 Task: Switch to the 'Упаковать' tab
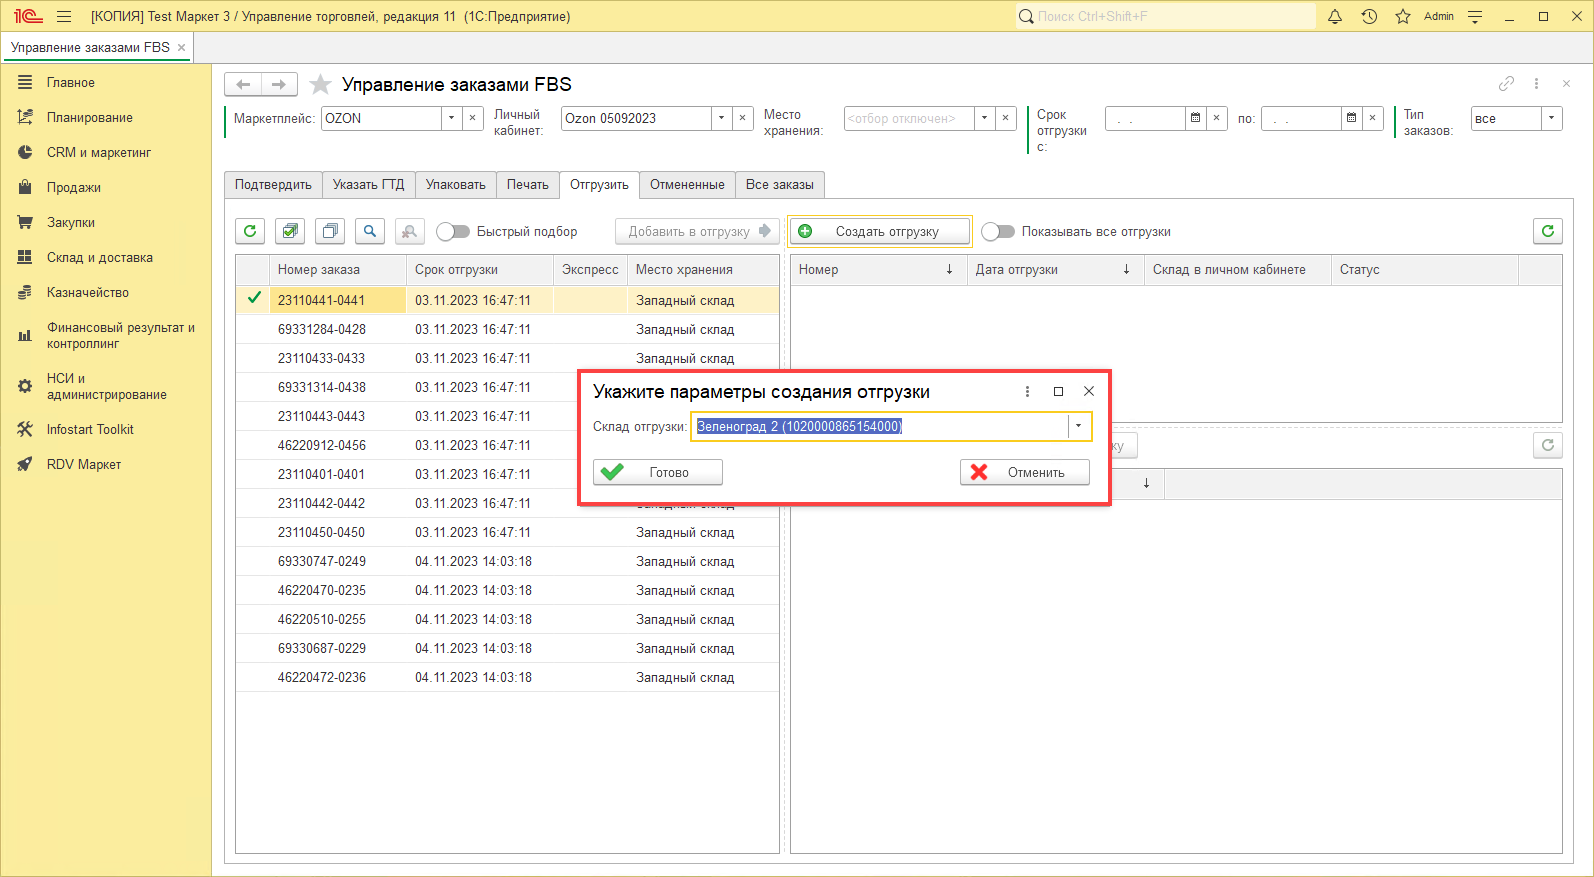point(455,184)
